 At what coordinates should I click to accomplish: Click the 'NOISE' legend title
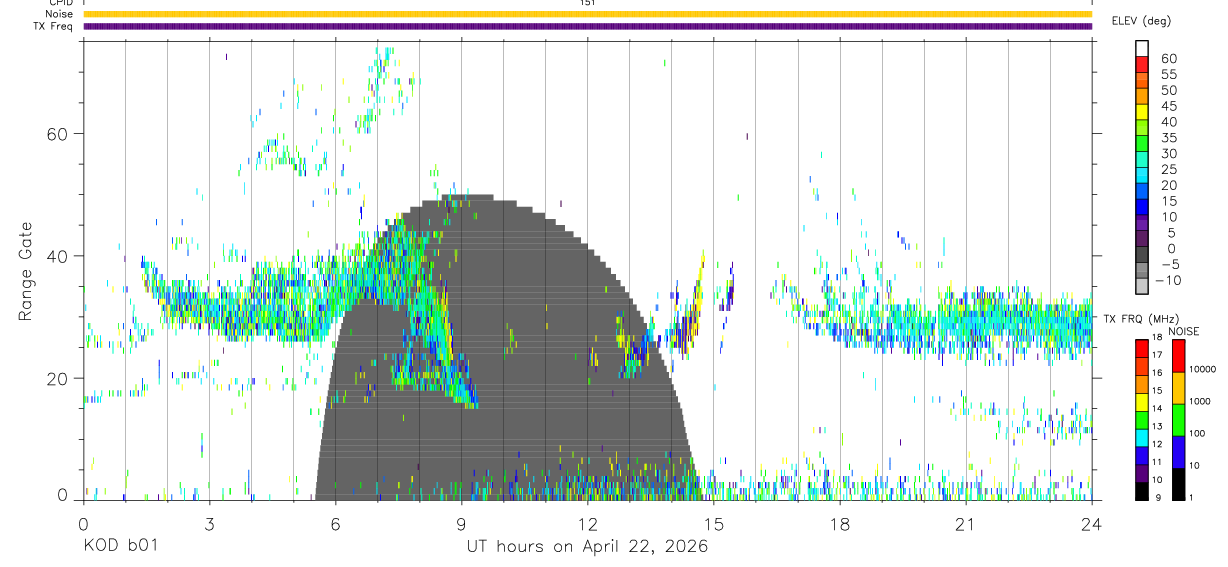tap(1185, 331)
